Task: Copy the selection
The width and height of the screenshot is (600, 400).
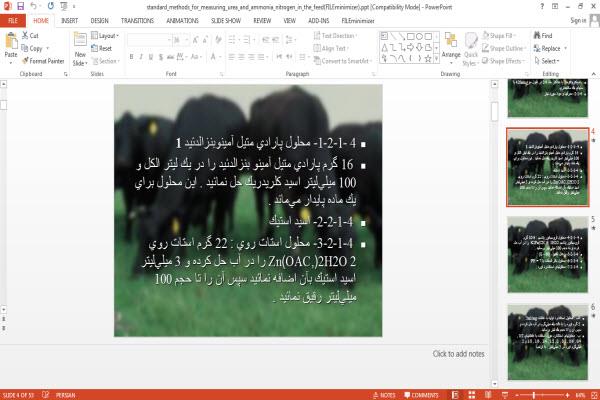Action: 32,48
